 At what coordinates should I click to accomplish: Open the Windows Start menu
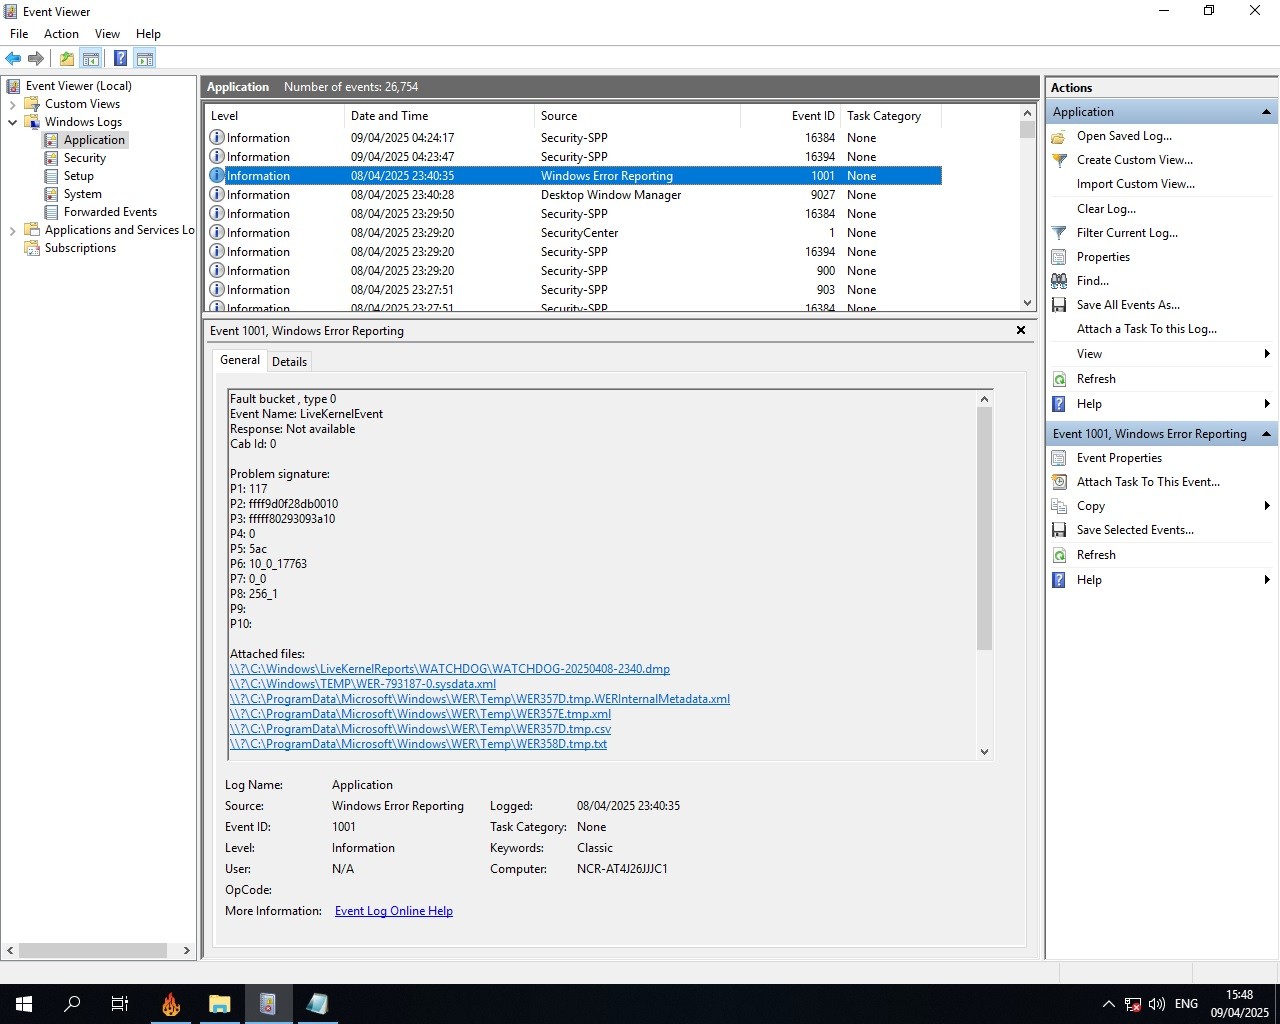click(24, 1004)
